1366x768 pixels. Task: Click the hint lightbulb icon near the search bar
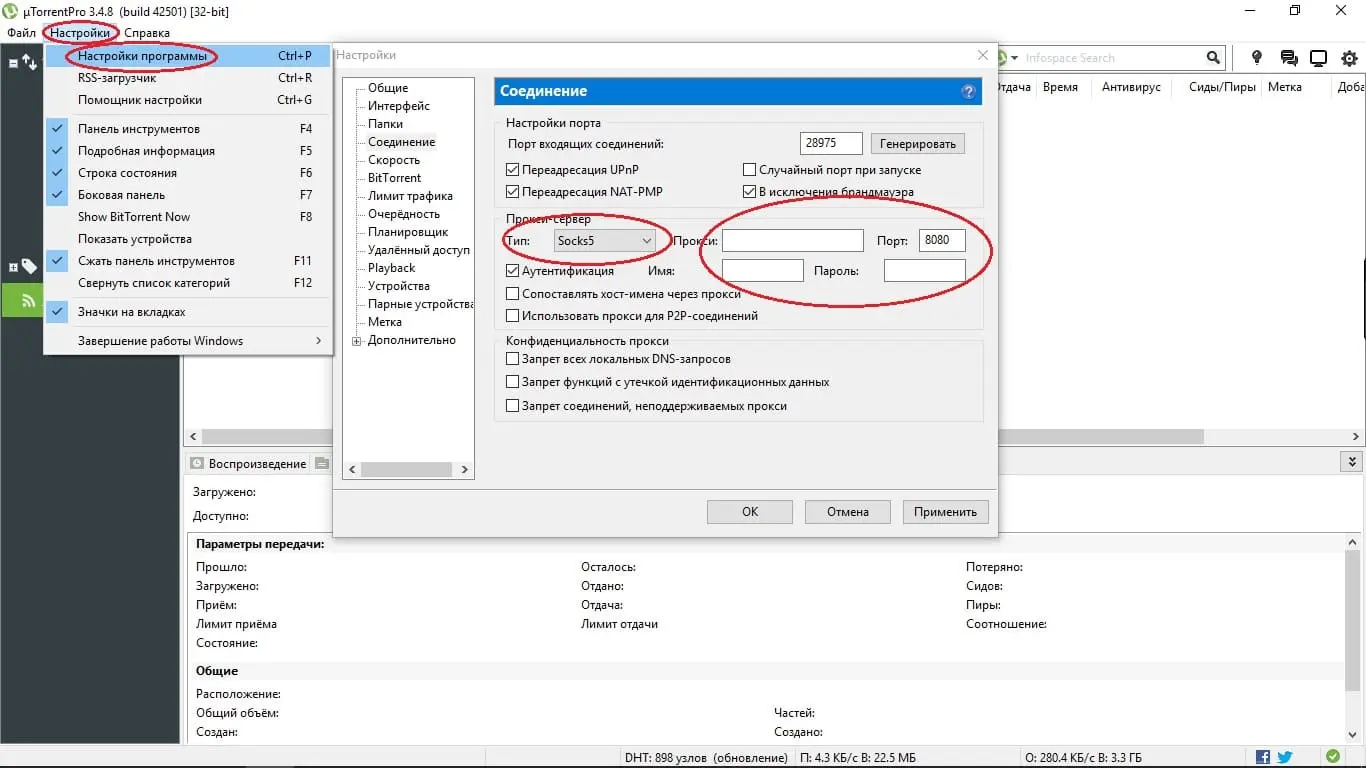pyautogui.click(x=1257, y=57)
